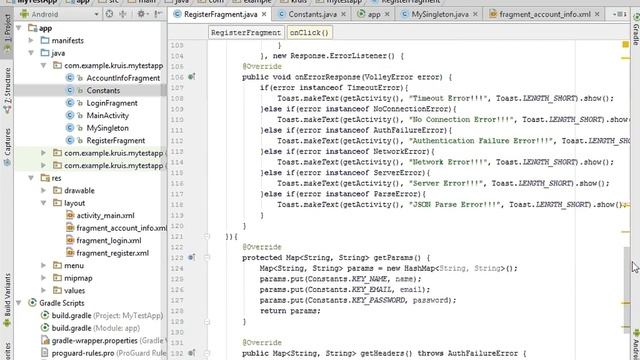The image size is (640, 360).
Task: Close the Constants.java tab
Action: click(x=343, y=14)
